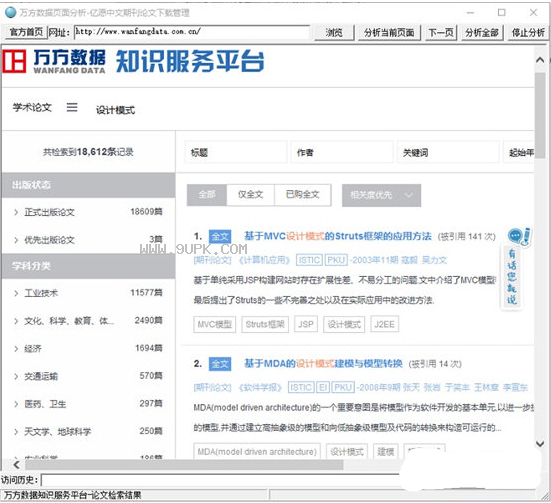The image size is (551, 503).
Task: Expand 经济 category
Action: coord(16,348)
